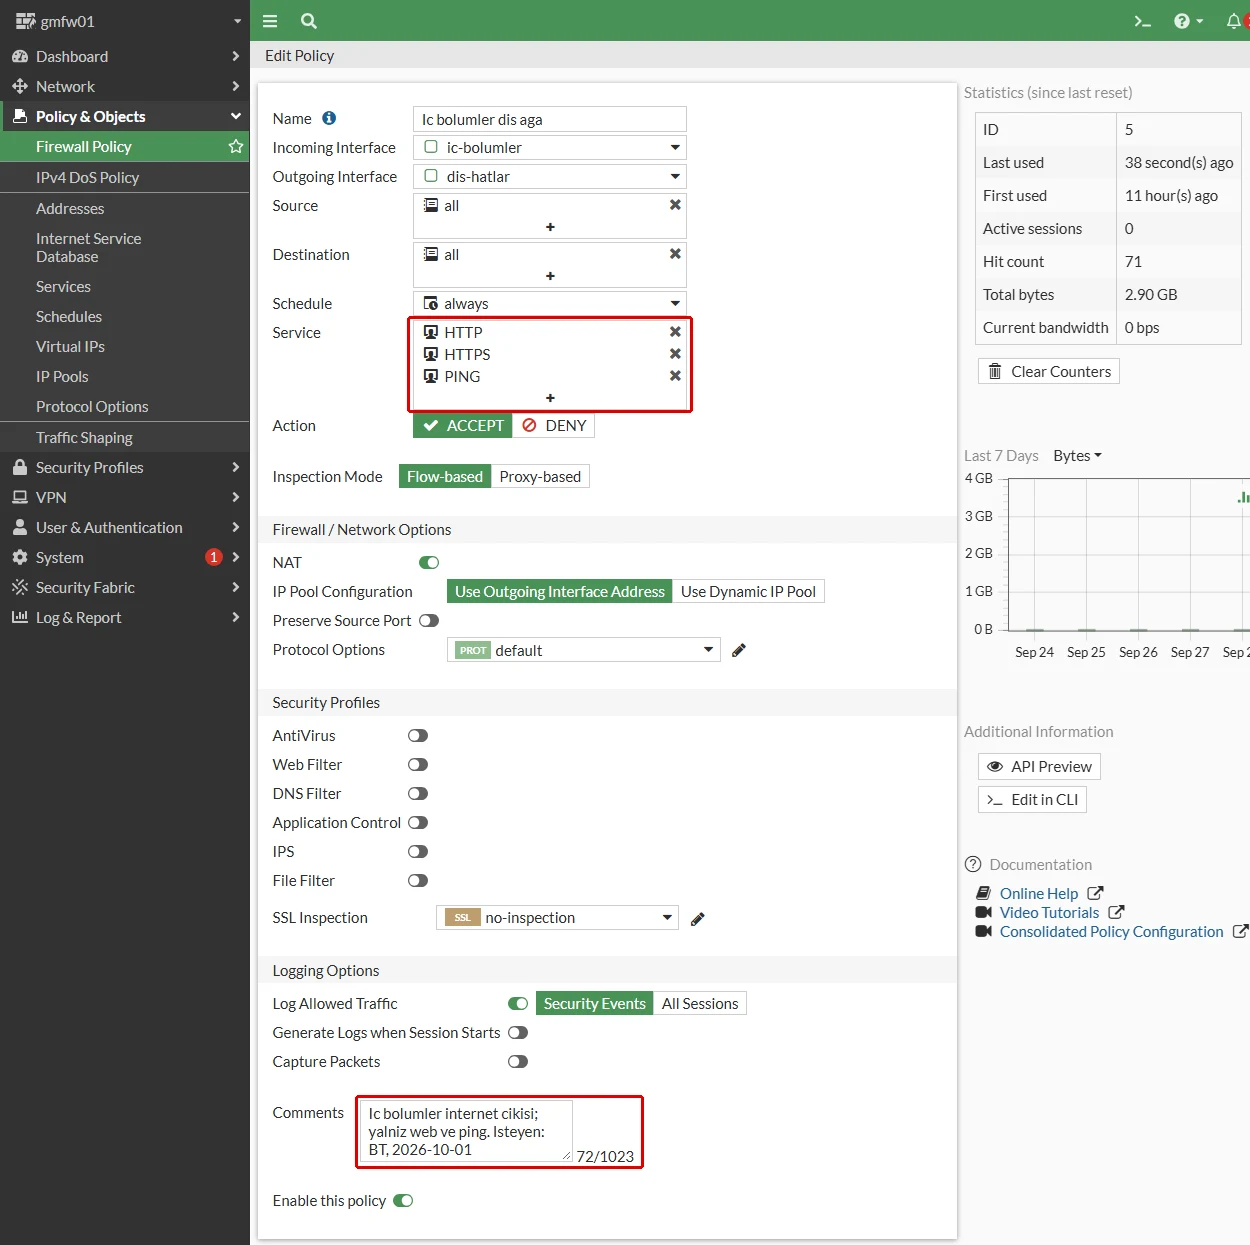Enable the Capture Packets toggle
The image size is (1250, 1245).
click(518, 1062)
